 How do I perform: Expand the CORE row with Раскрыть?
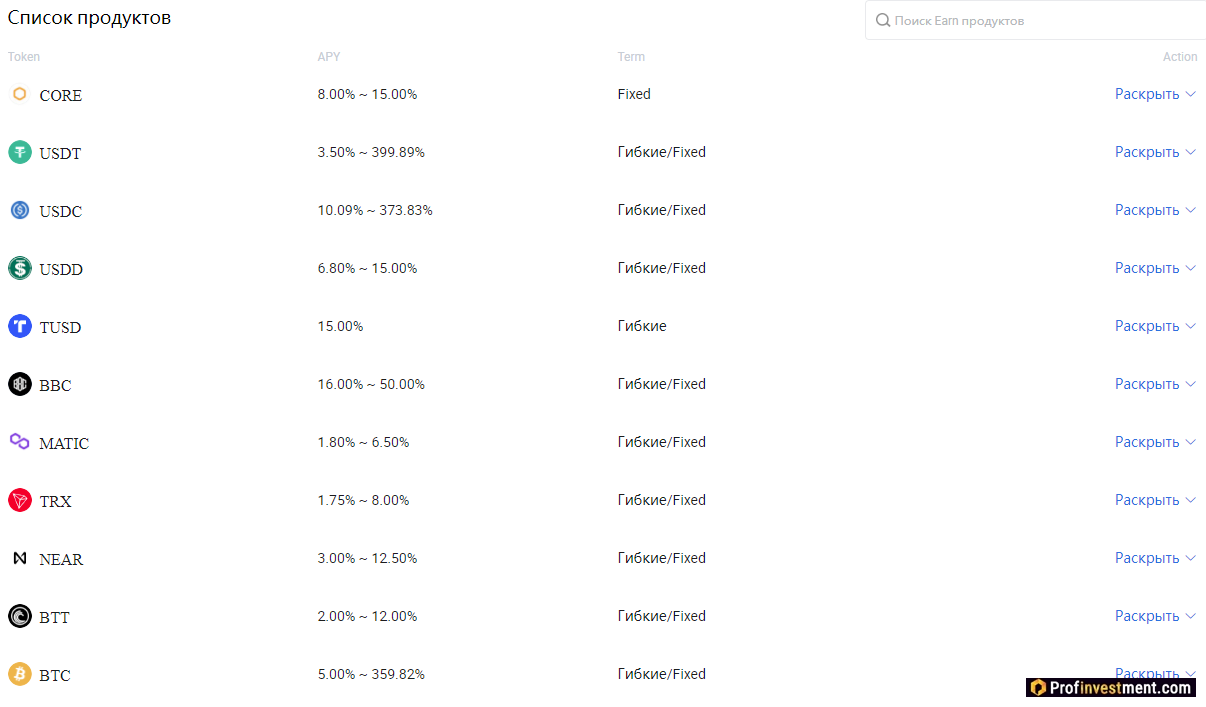[1155, 94]
